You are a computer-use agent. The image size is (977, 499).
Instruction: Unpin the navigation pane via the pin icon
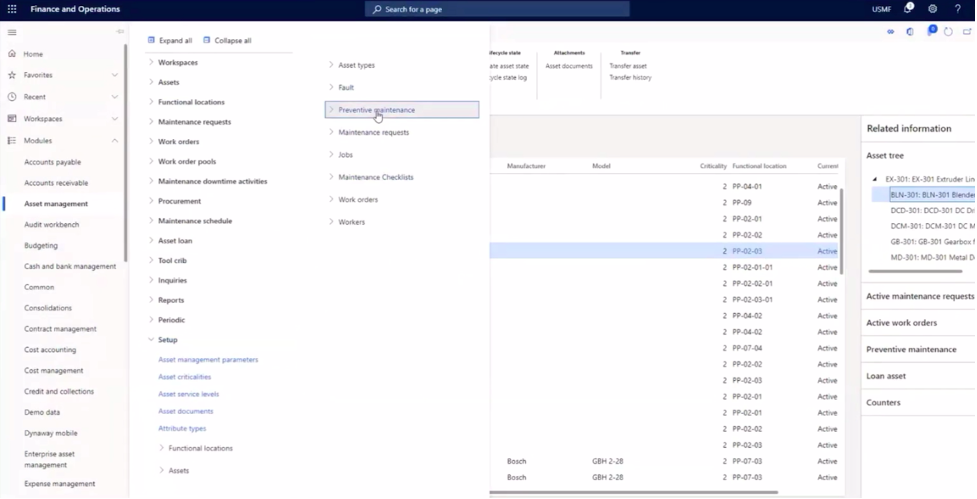point(120,32)
